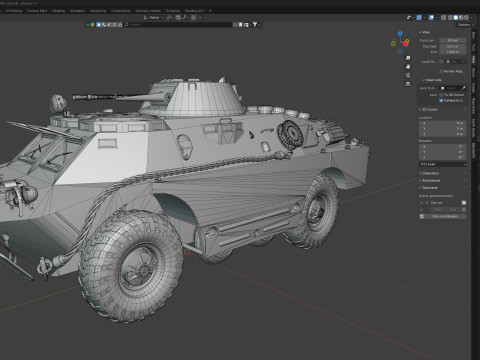Viewport: 480px width, 360px height.
Task: Click the outliner filter funnel icon
Action: [x=255, y=24]
